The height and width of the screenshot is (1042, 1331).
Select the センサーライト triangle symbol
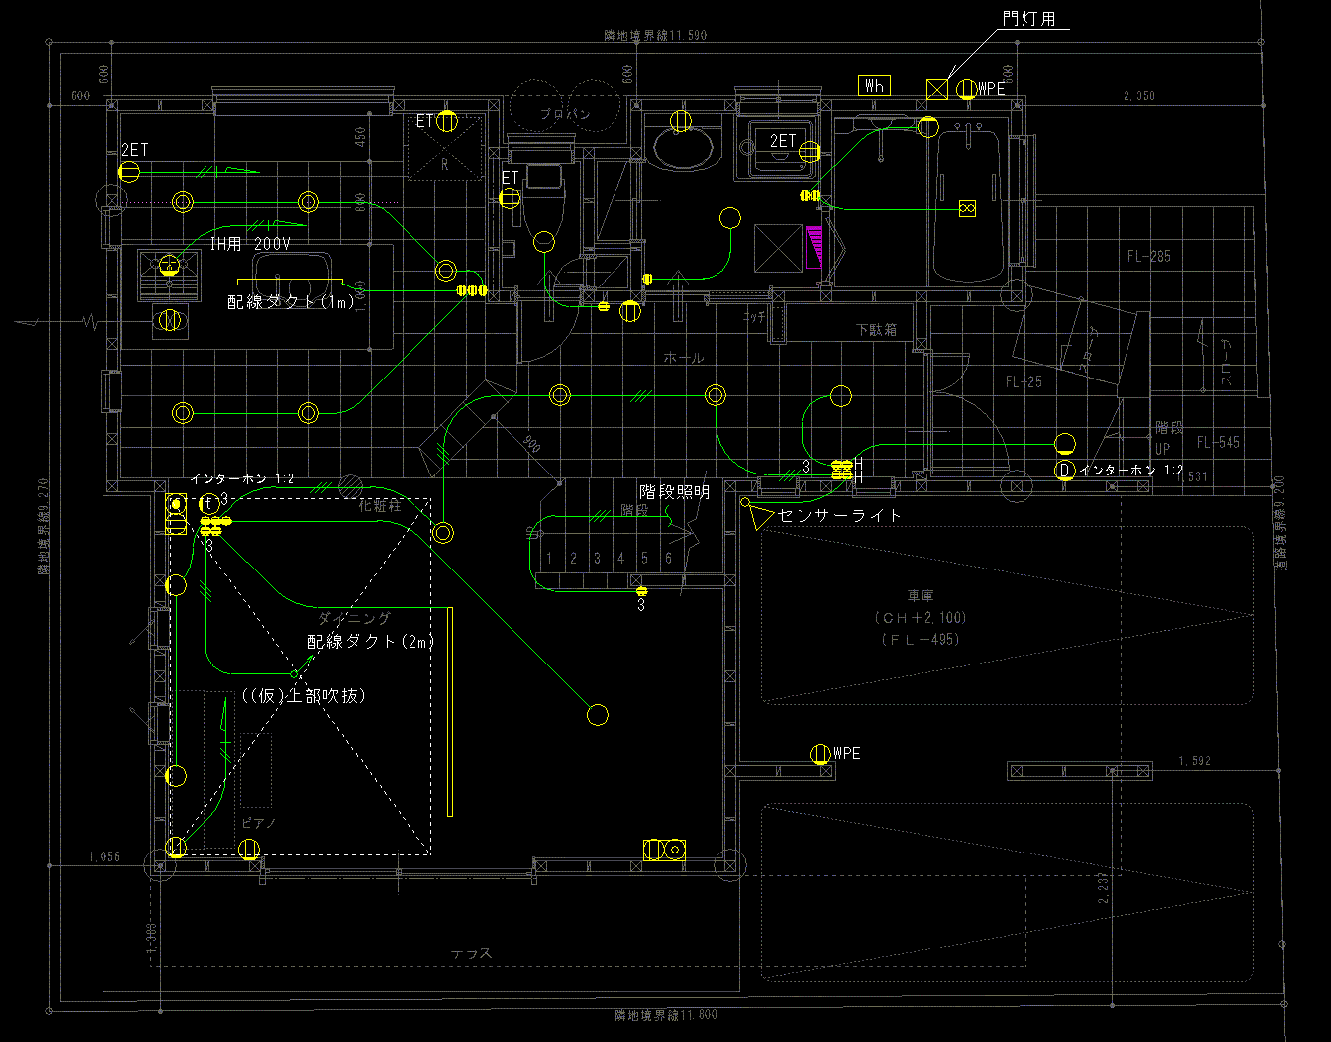coord(762,517)
